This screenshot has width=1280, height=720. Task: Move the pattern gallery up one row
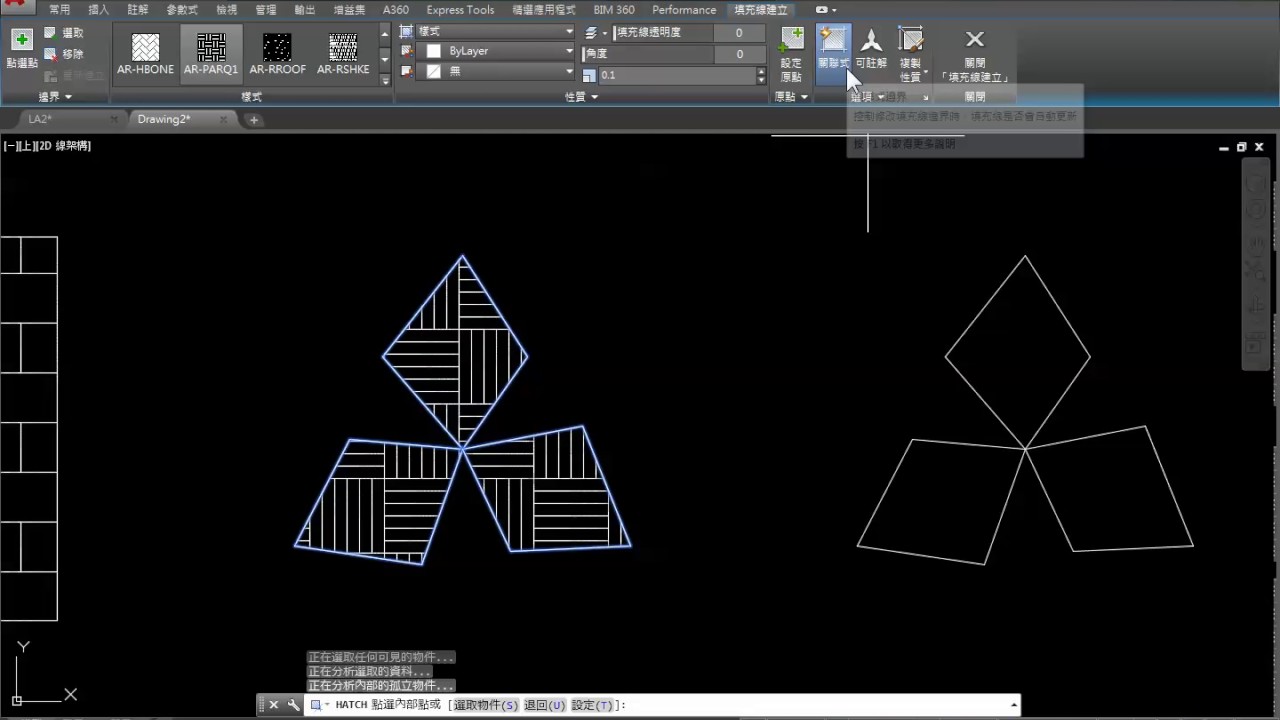click(385, 33)
